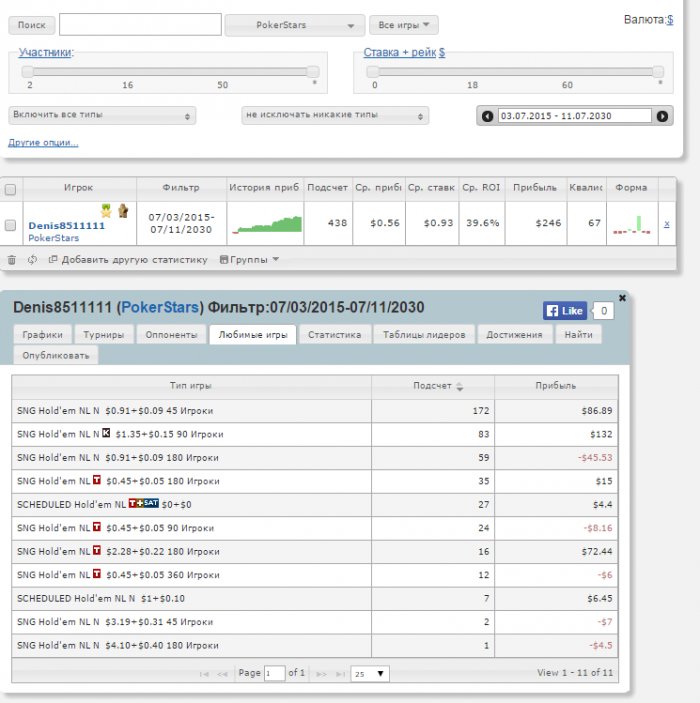Click the PokerStars link under the player name
The image size is (700, 703).
tap(53, 238)
